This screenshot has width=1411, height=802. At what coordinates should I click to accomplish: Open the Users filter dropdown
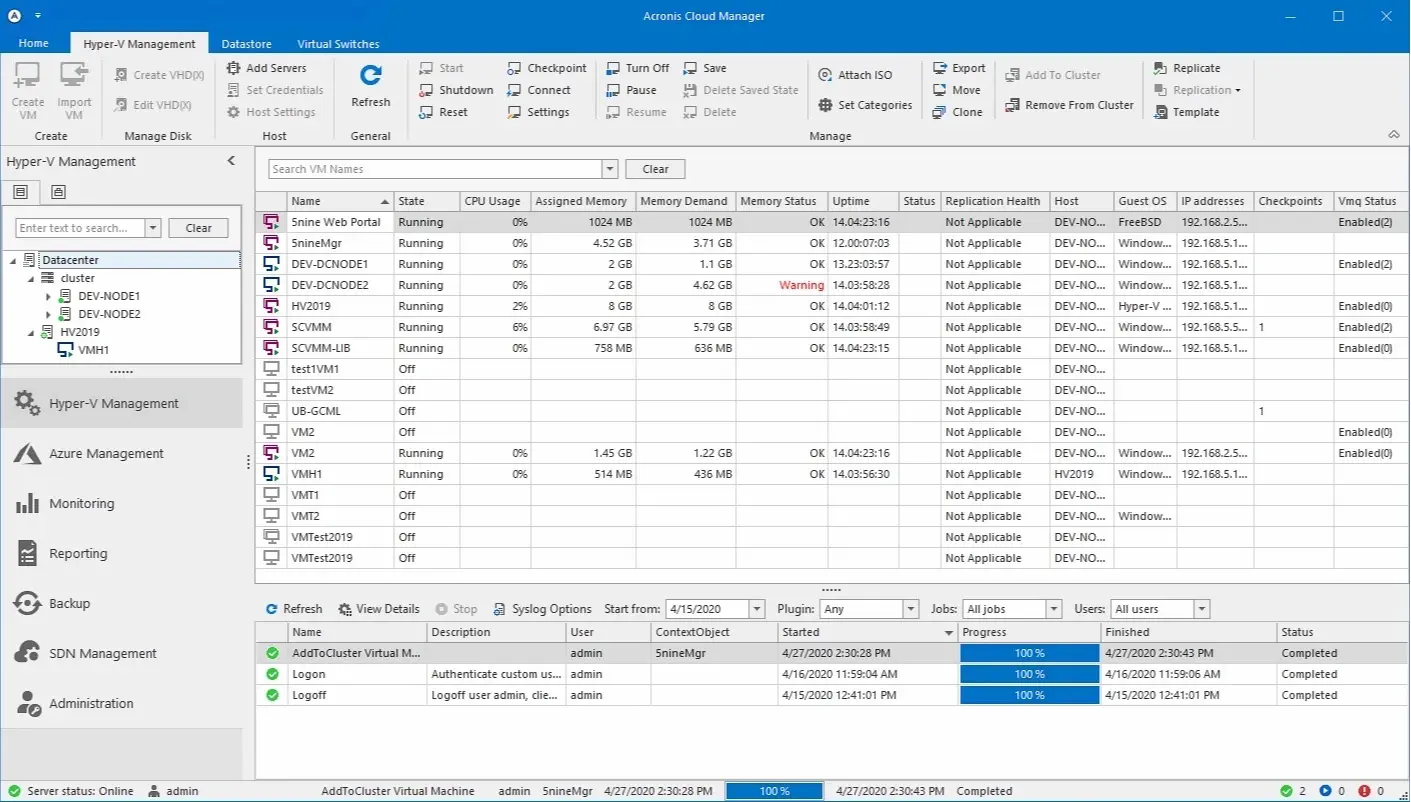pyautogui.click(x=1201, y=608)
